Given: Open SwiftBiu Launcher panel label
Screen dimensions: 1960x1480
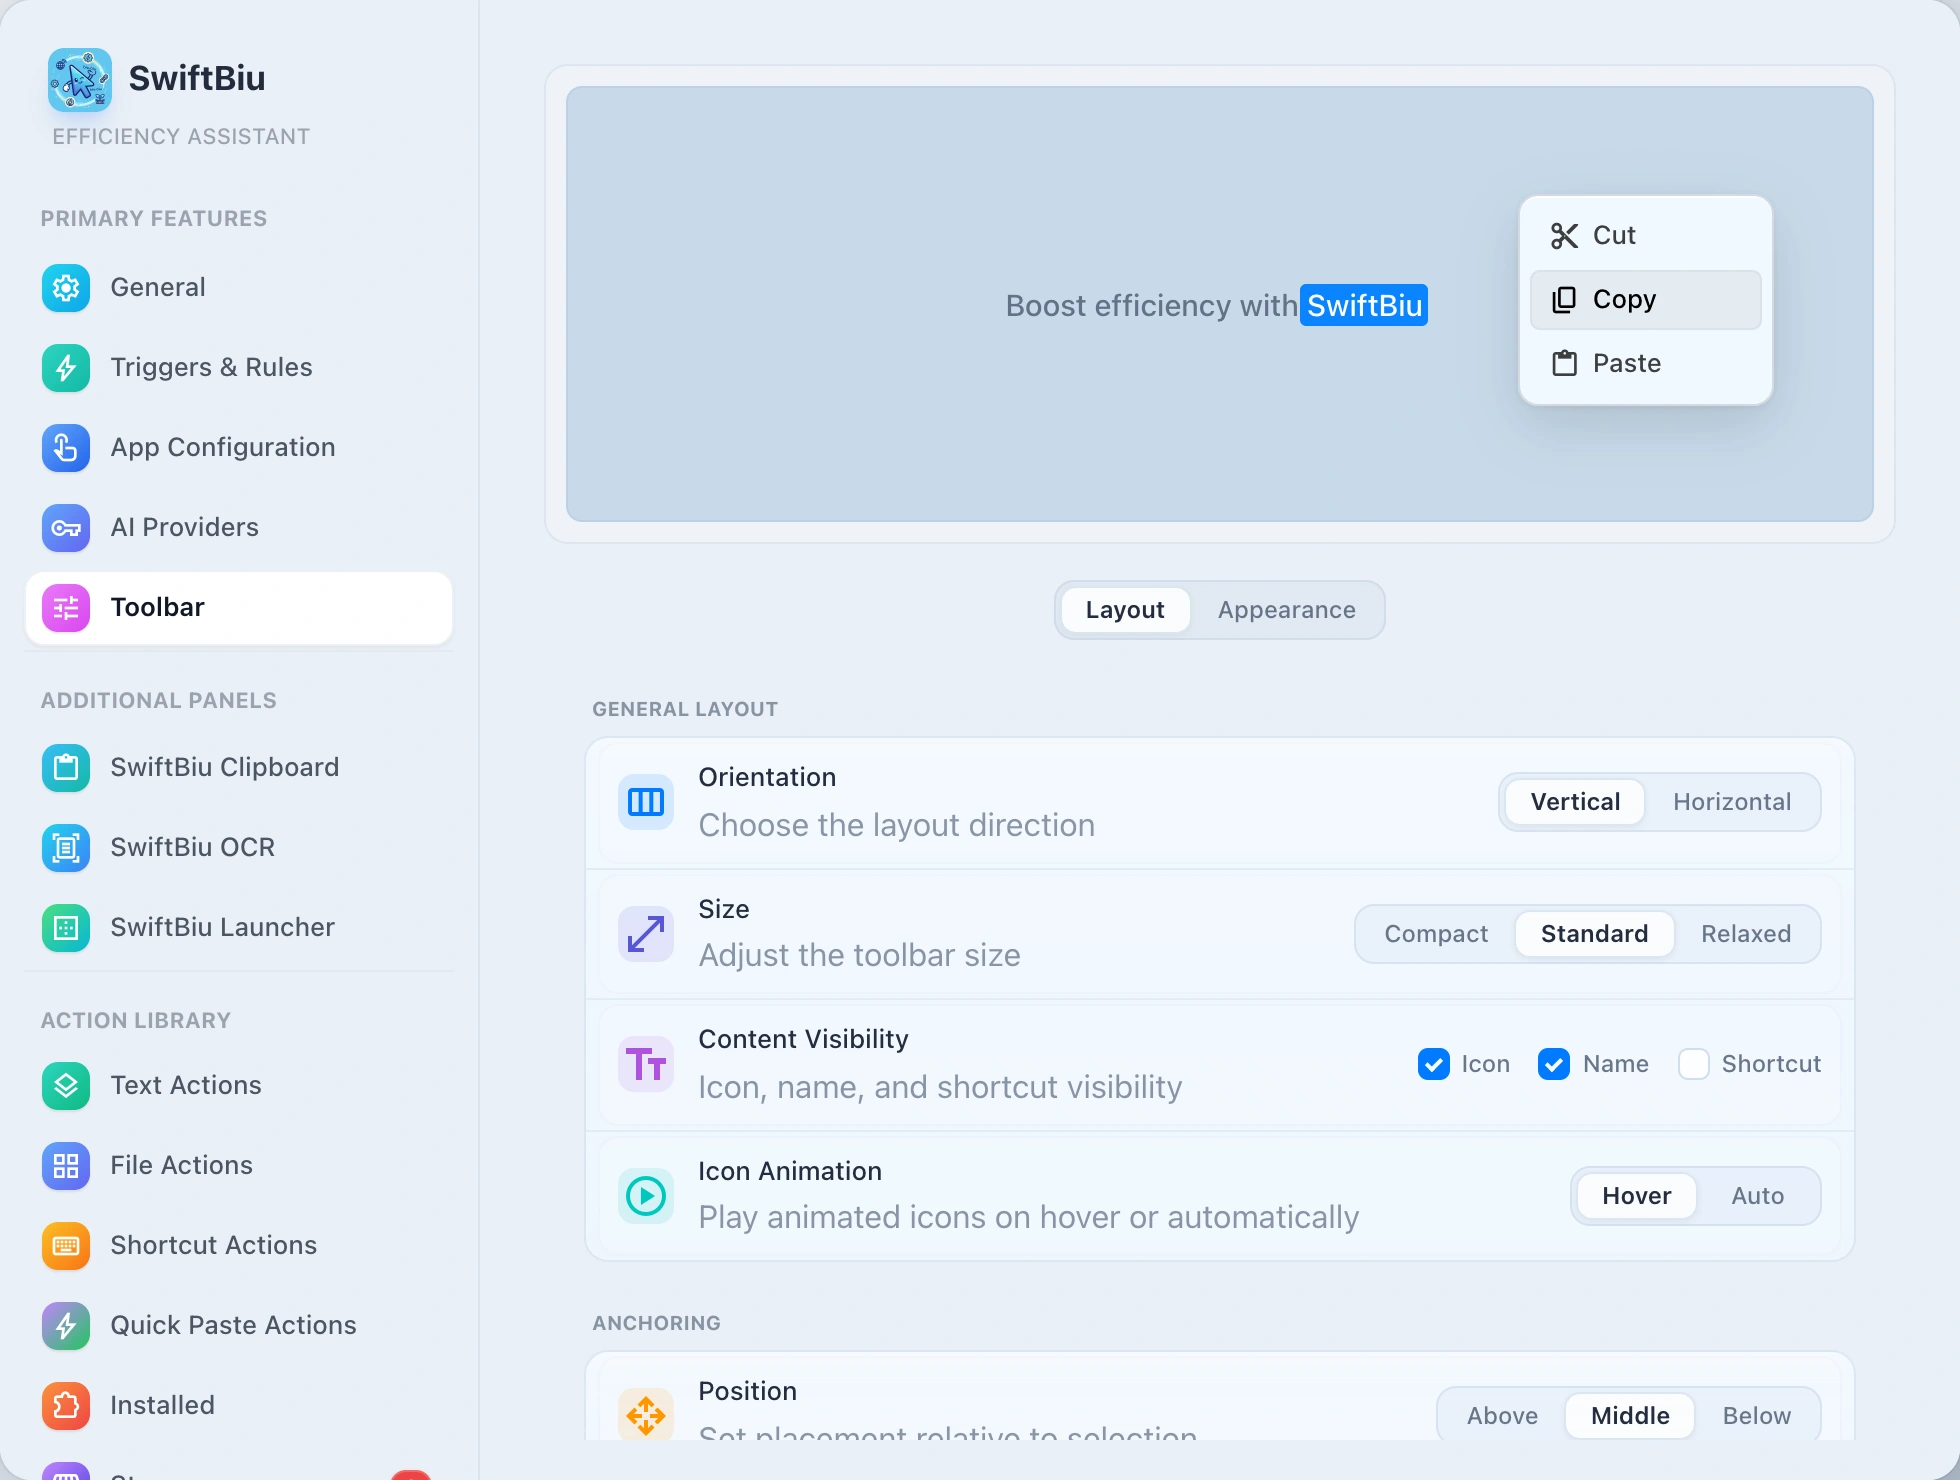Looking at the screenshot, I should tap(223, 928).
